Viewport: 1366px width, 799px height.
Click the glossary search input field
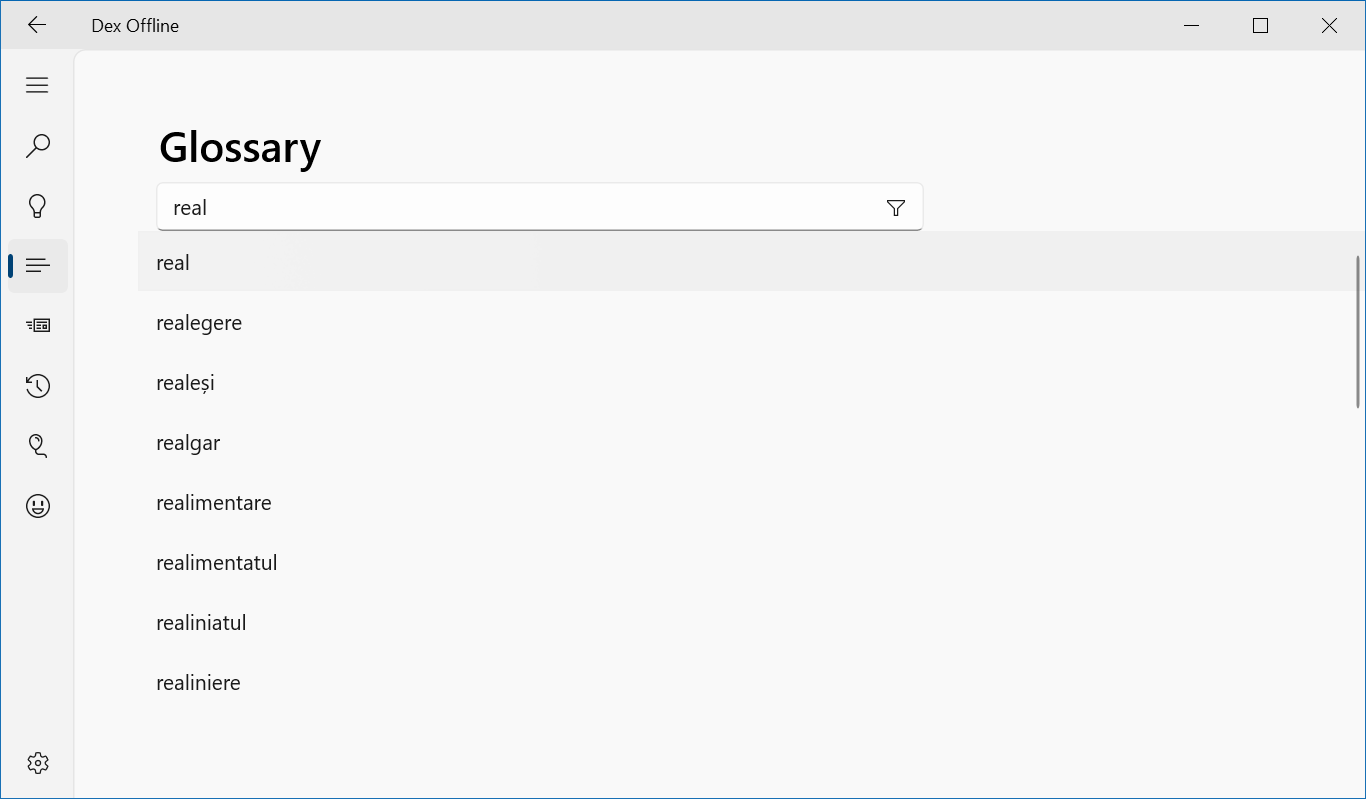(x=520, y=208)
